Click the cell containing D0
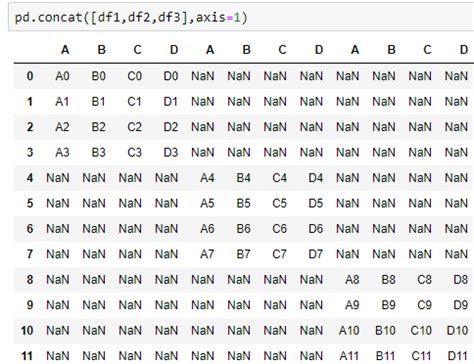474x364 pixels. pos(171,76)
